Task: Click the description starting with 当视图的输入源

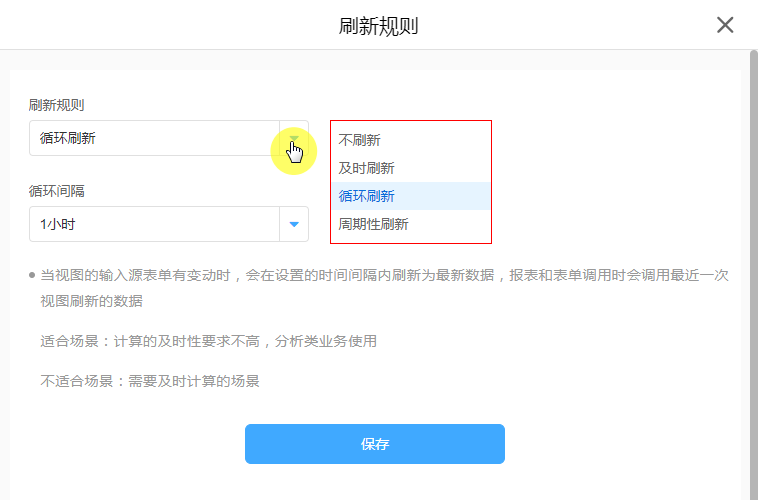Action: click(384, 274)
